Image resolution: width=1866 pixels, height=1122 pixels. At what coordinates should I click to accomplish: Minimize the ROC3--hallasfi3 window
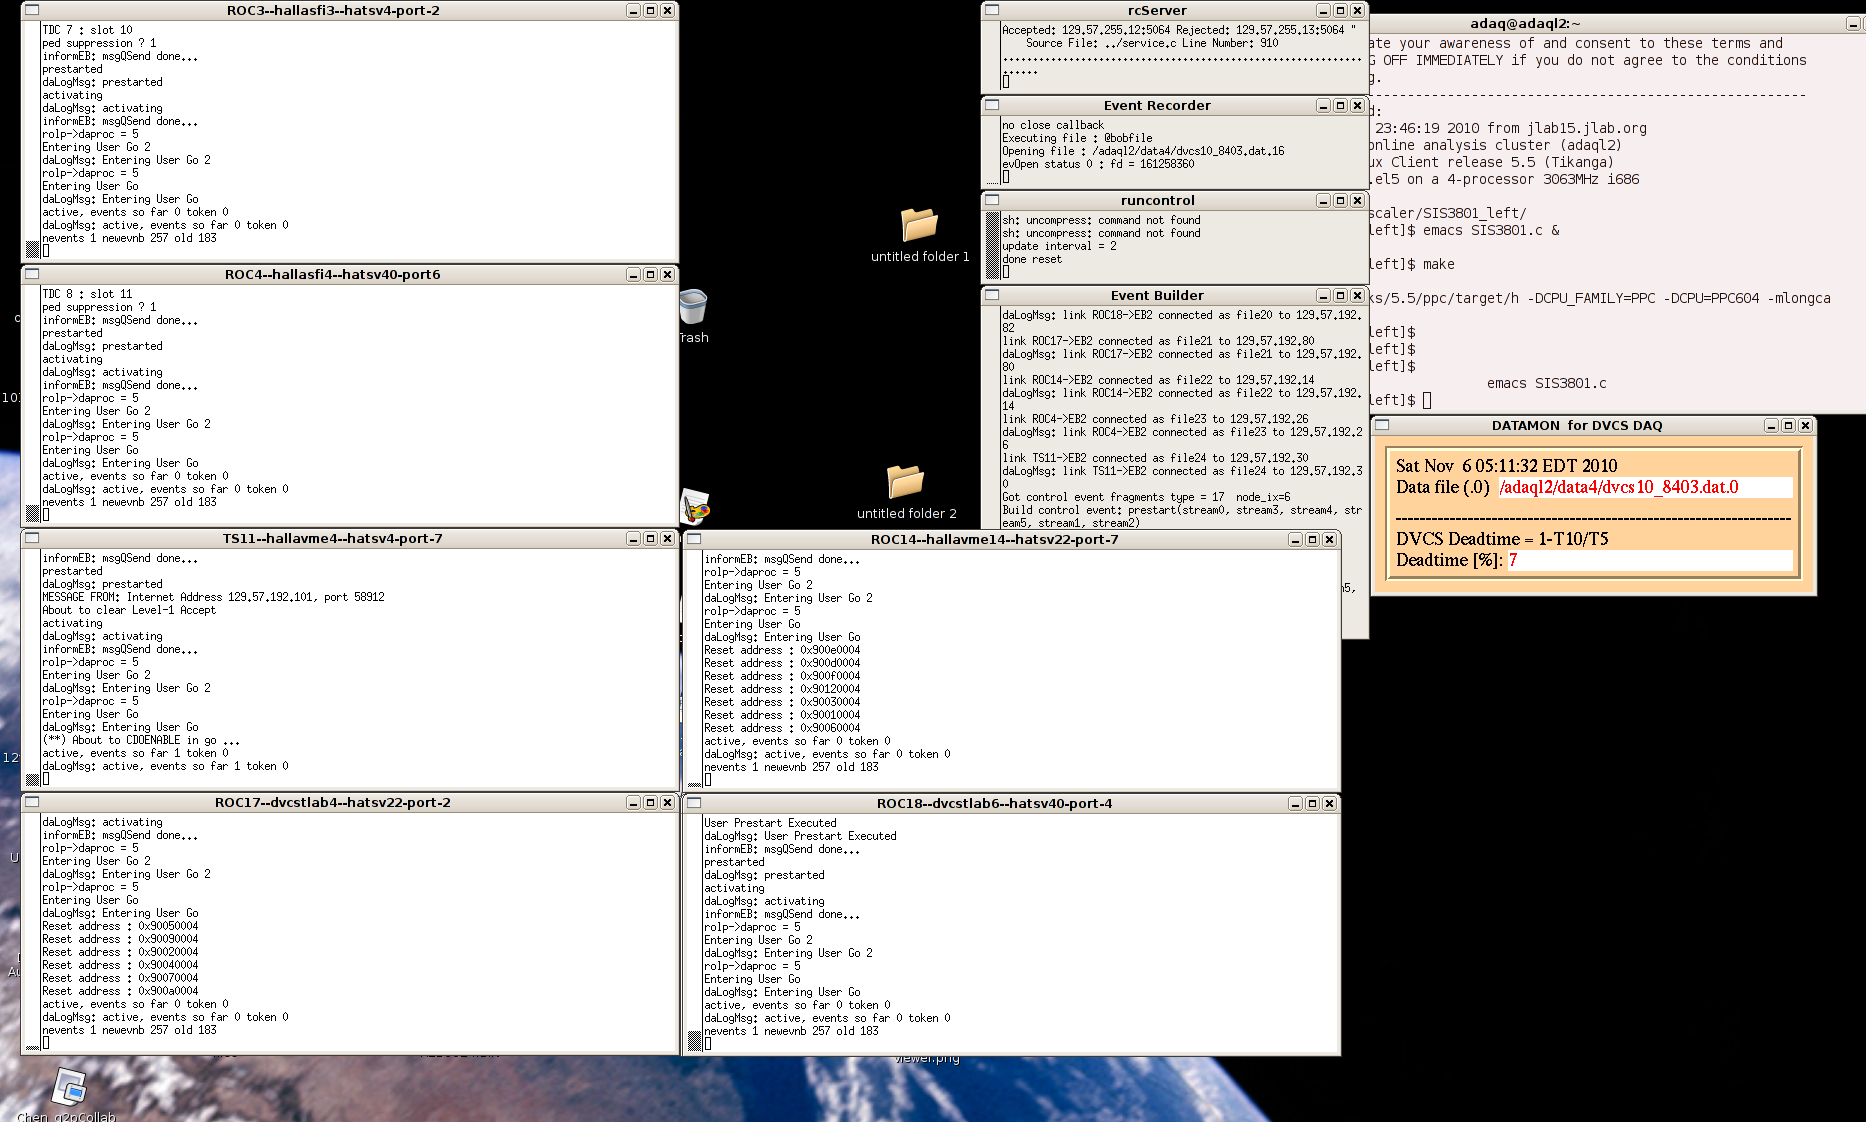pos(633,10)
